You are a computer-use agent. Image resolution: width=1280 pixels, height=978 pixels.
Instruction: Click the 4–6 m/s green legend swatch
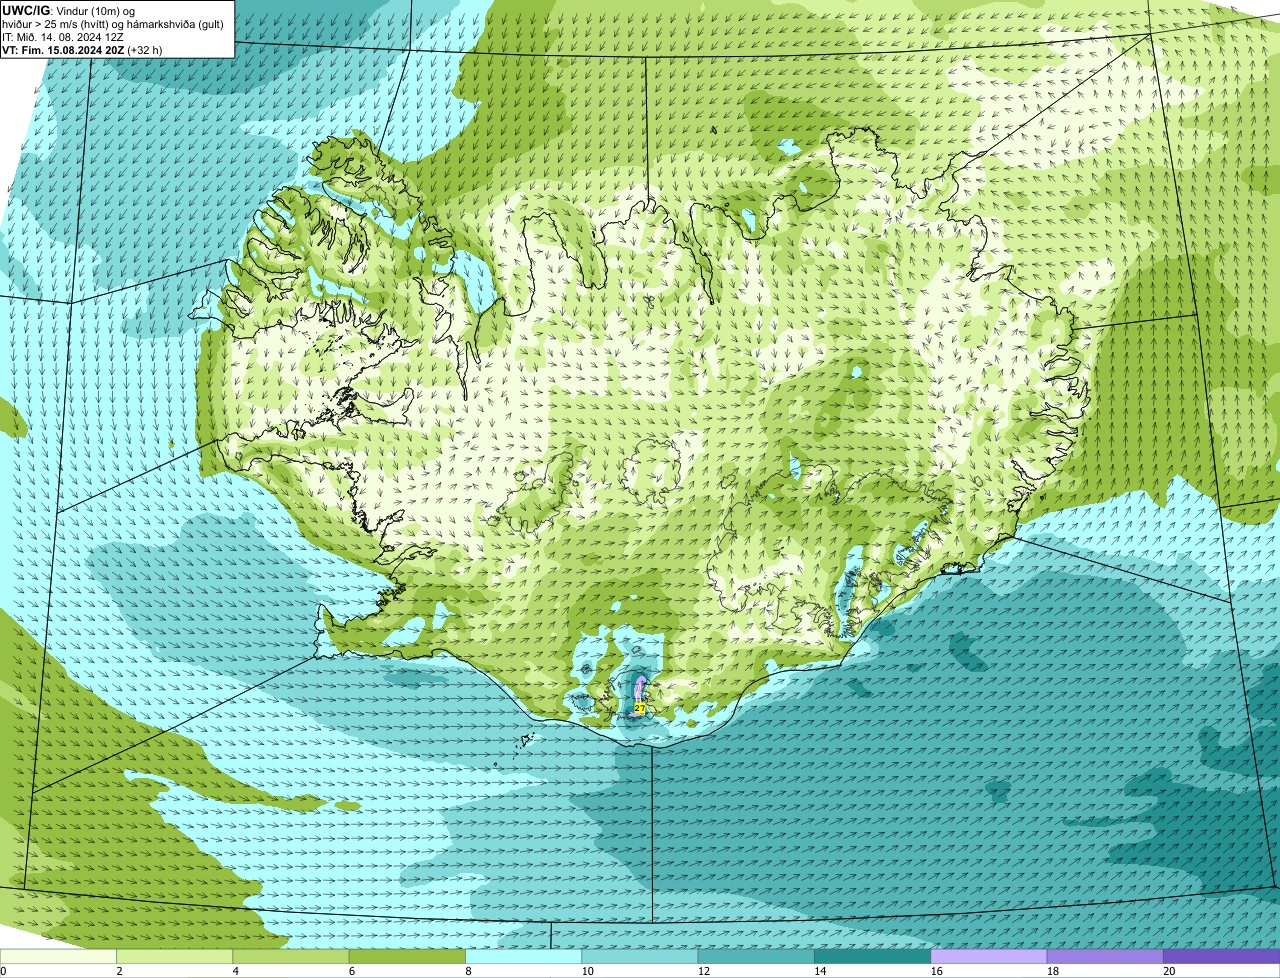coord(291,956)
